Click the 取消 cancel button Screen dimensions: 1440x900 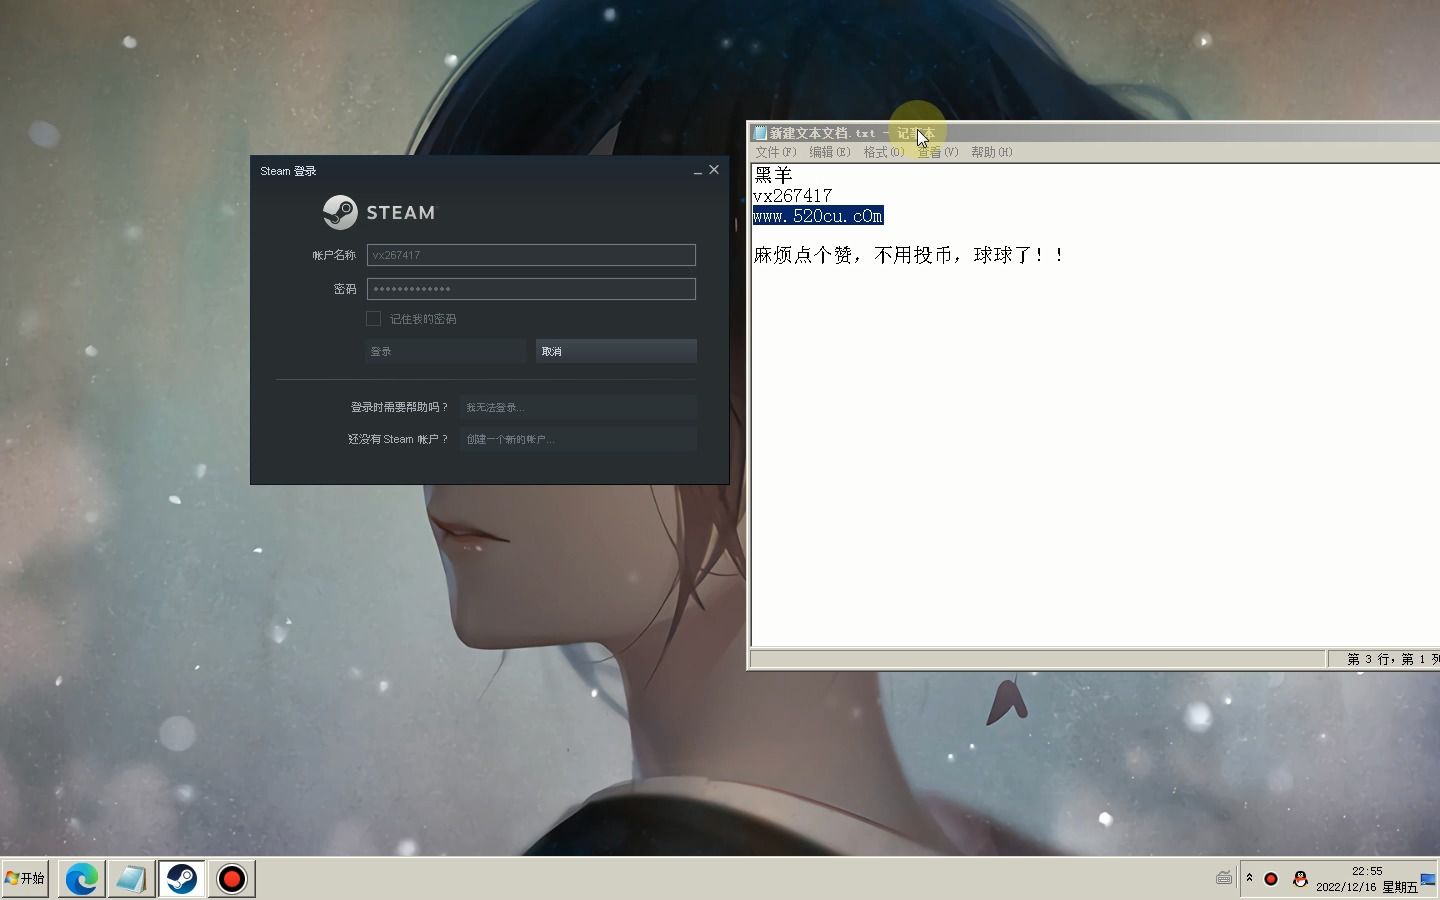(616, 351)
